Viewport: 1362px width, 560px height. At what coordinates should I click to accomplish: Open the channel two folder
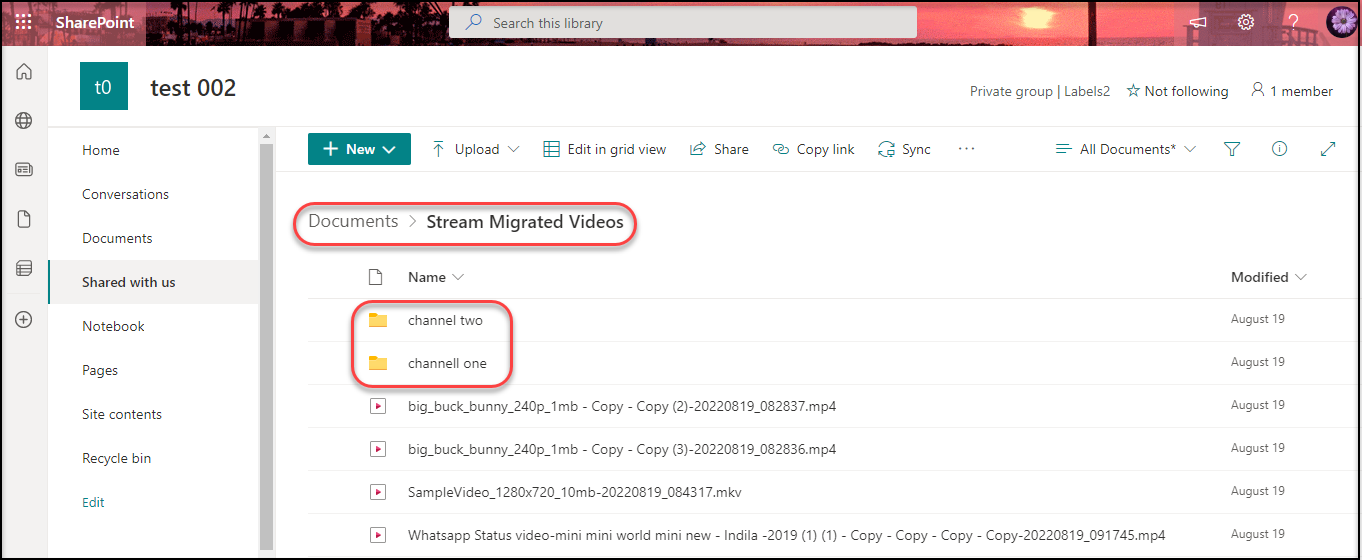pos(445,320)
